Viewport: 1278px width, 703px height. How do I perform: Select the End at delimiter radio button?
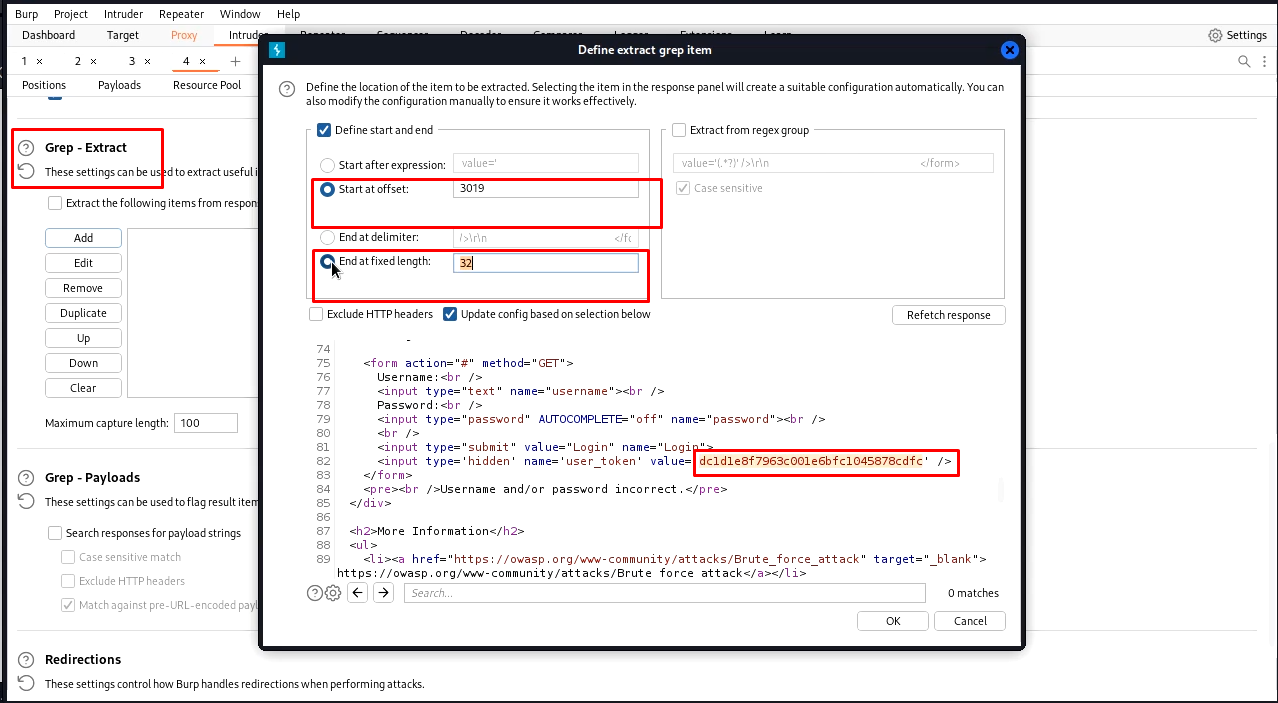click(x=327, y=238)
